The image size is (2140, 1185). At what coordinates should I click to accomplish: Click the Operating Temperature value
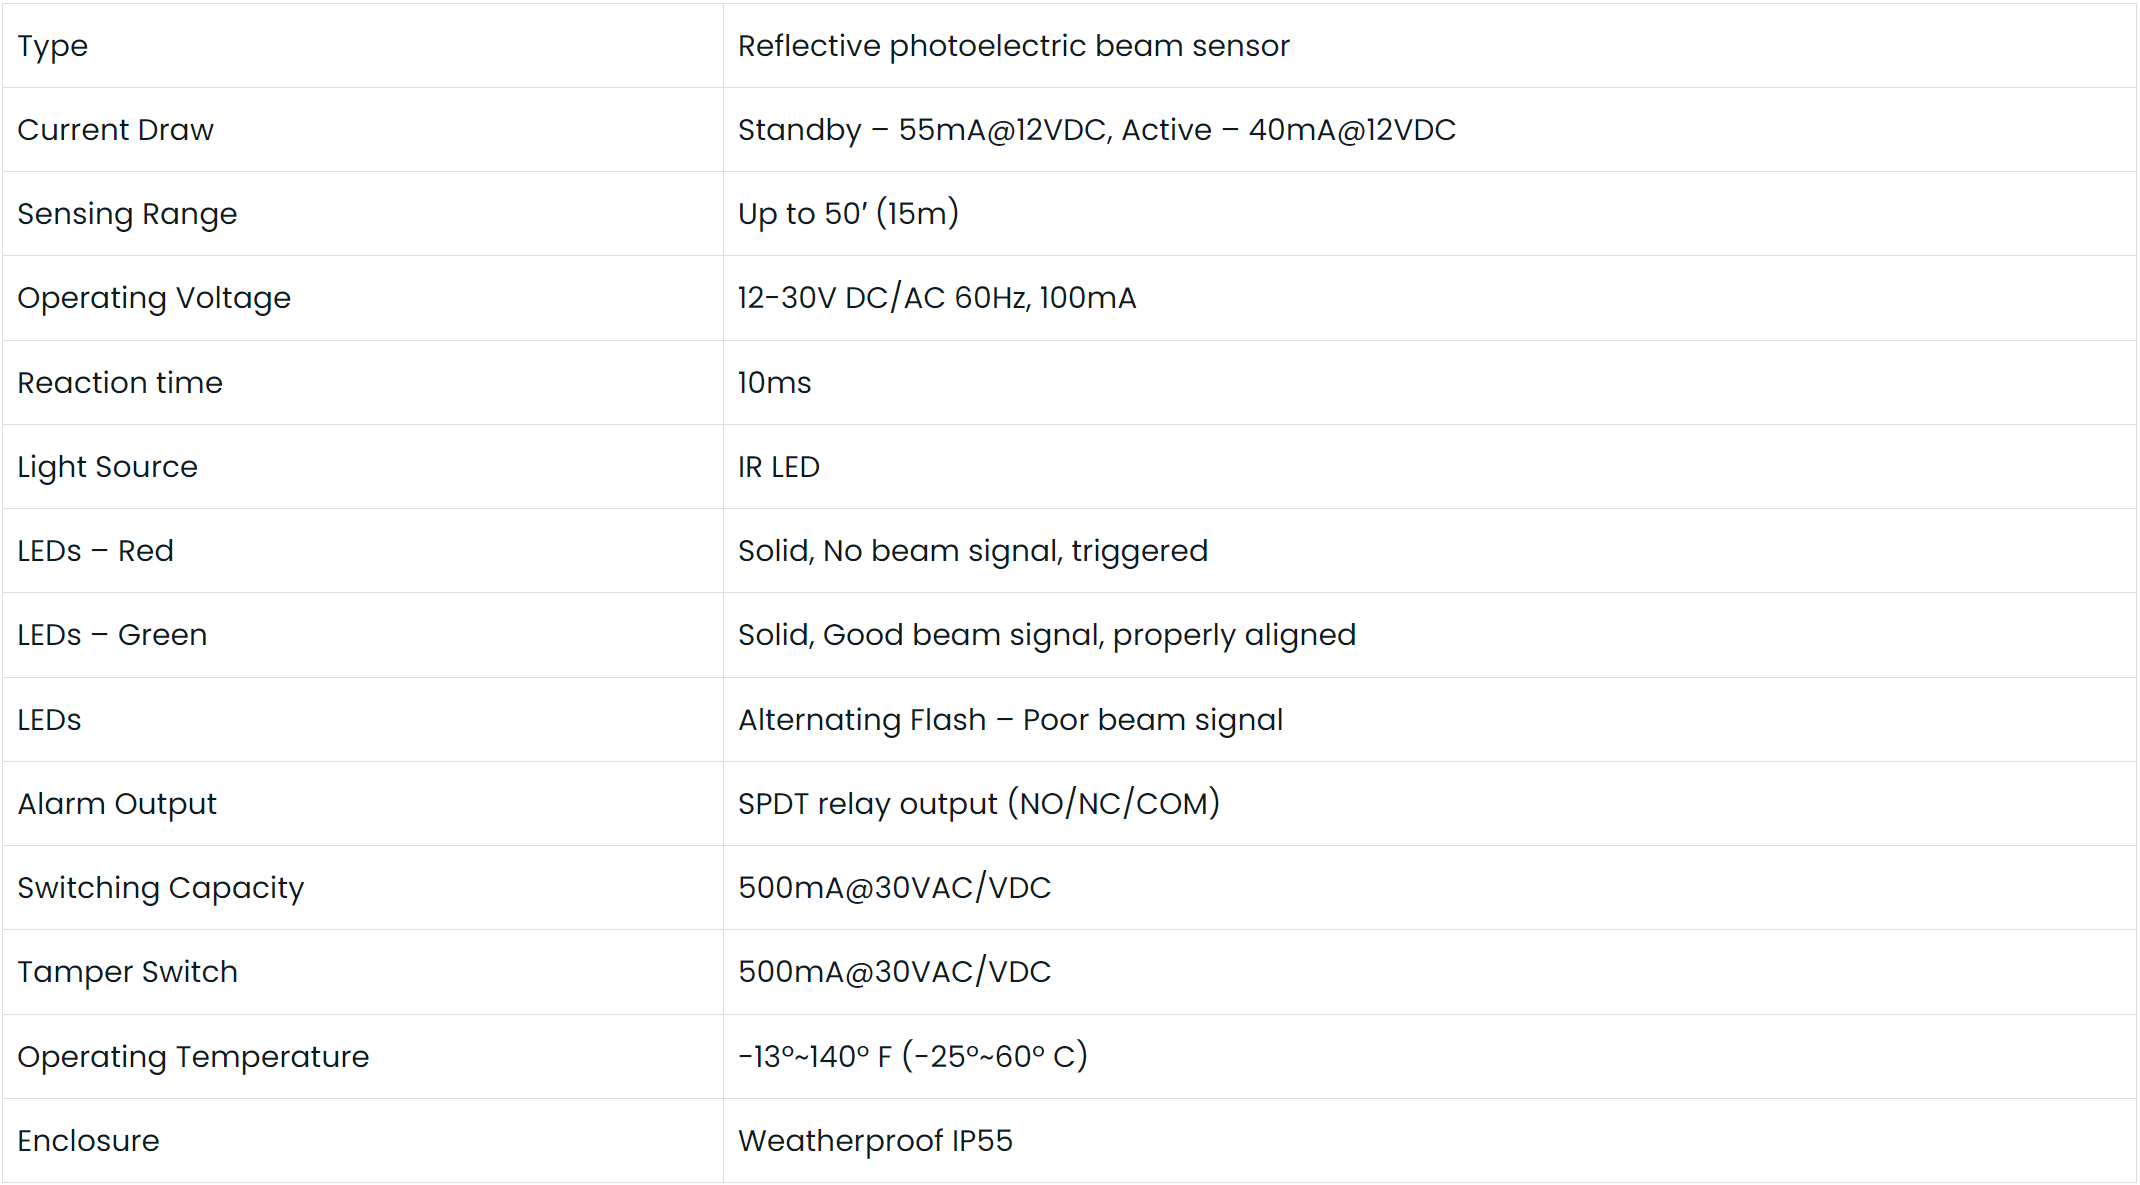[x=912, y=1057]
